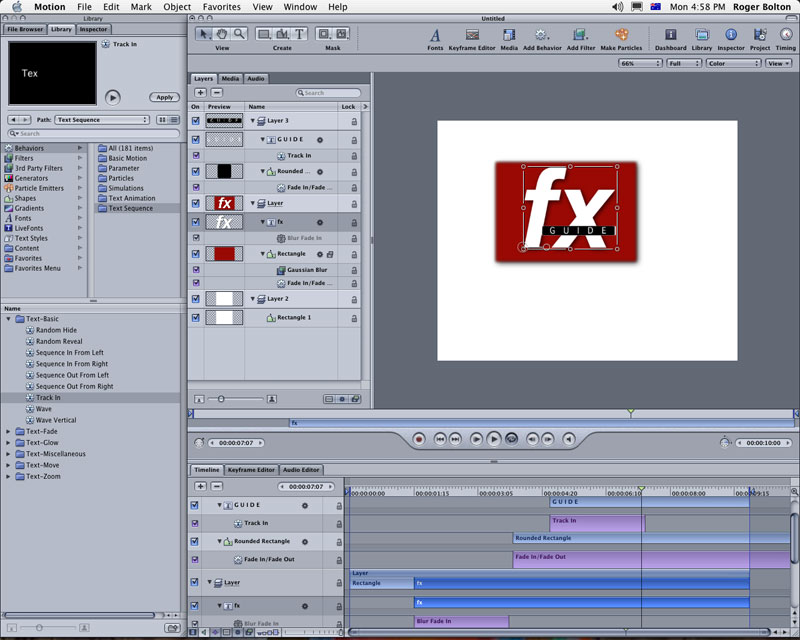Open the View options dropdown

coord(779,63)
